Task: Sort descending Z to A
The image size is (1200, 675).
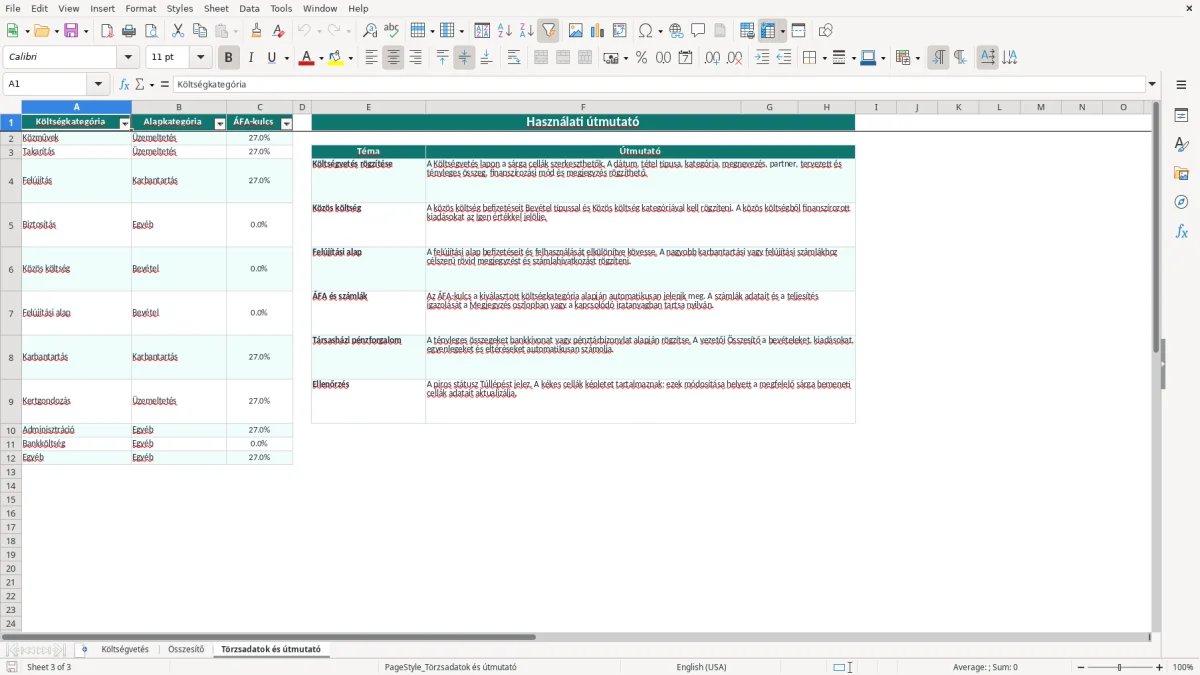Action: pyautogui.click(x=527, y=31)
